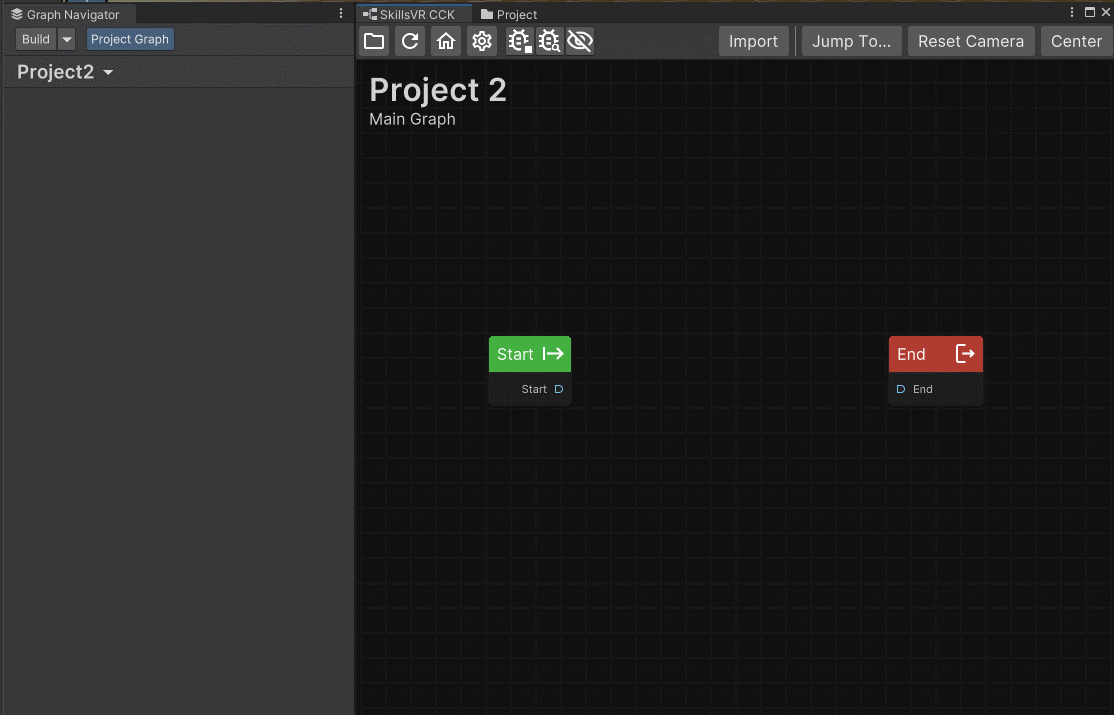Select the Project Graph toggle button

pyautogui.click(x=130, y=39)
